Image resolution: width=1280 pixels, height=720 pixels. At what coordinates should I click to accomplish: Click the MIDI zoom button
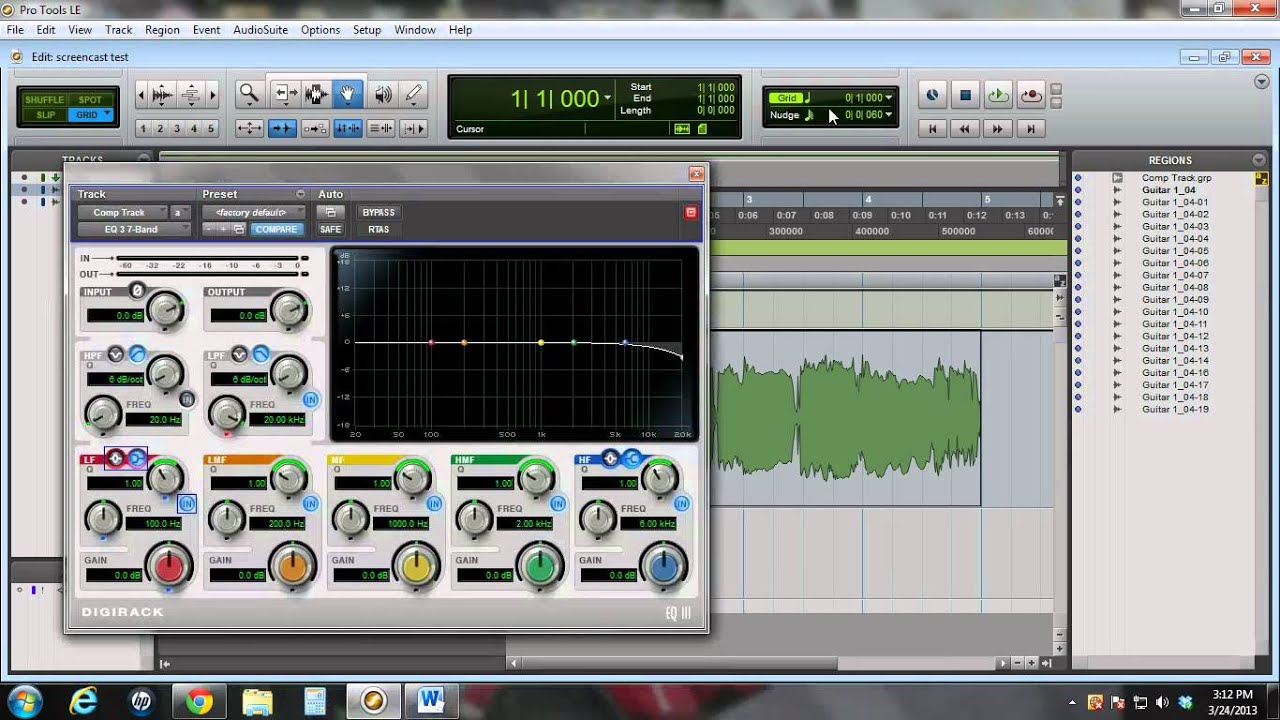(x=190, y=95)
